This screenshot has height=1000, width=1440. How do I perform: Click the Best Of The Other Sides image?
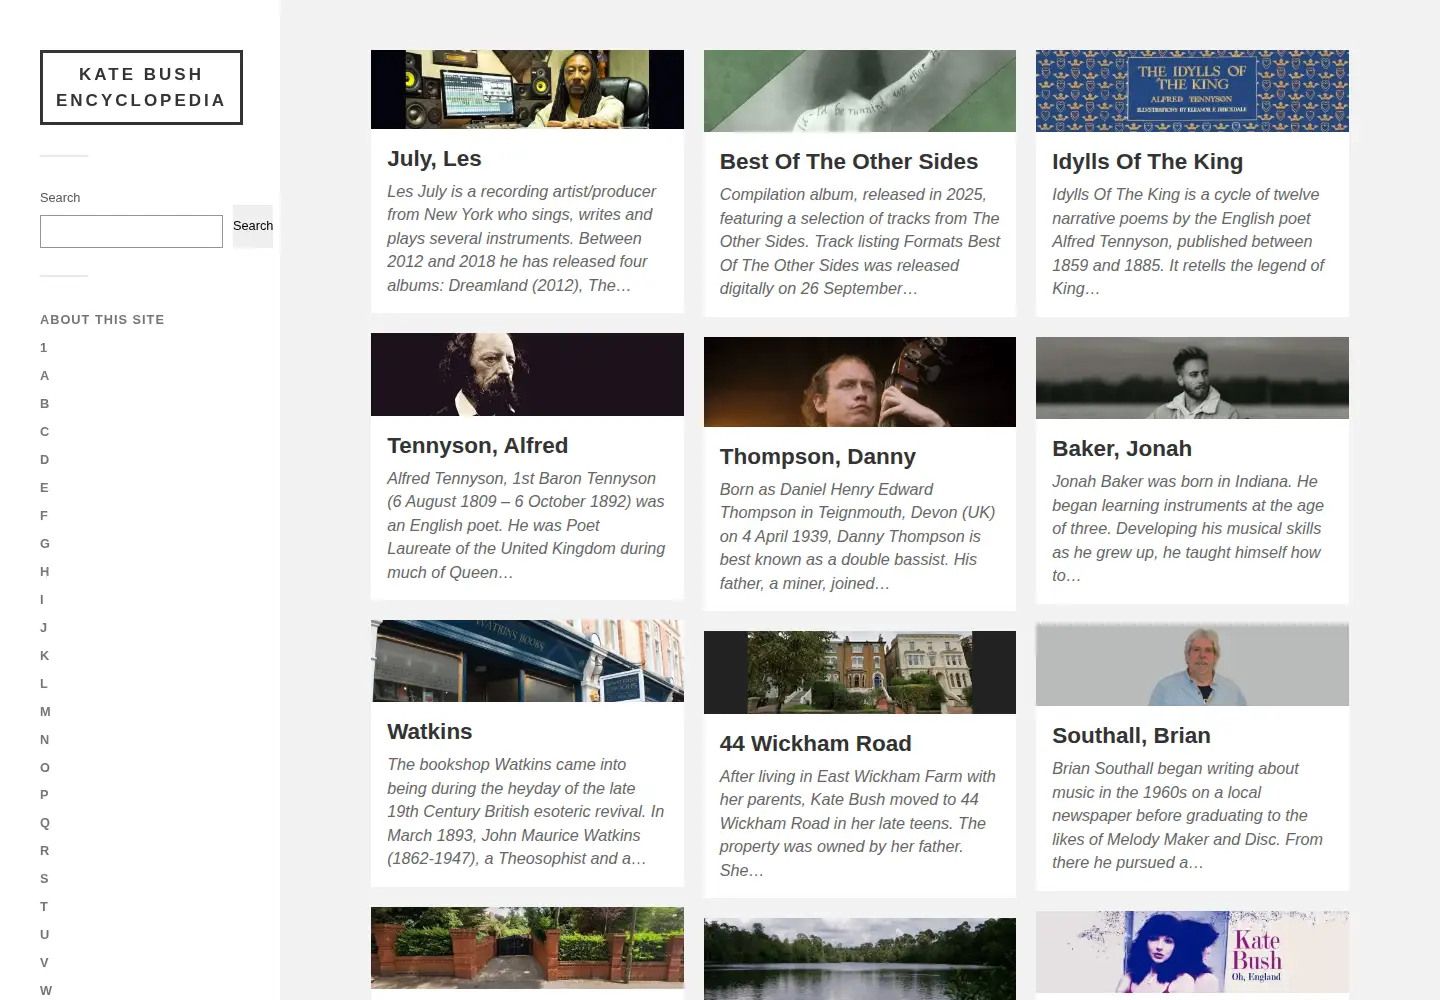click(860, 91)
